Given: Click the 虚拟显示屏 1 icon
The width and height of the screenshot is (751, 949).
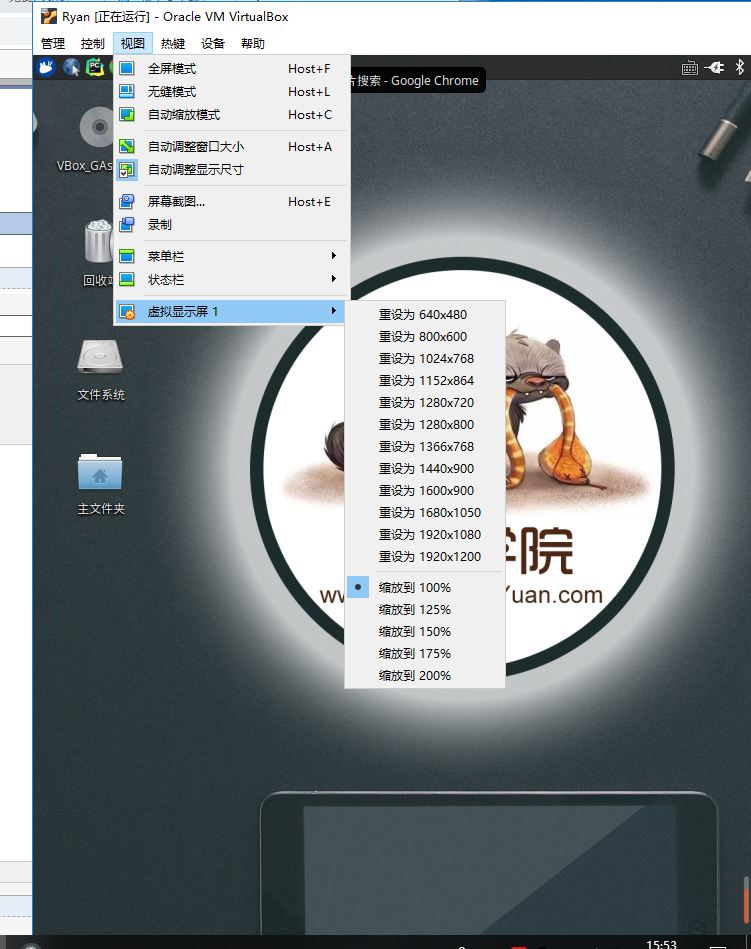Looking at the screenshot, I should pyautogui.click(x=126, y=312).
